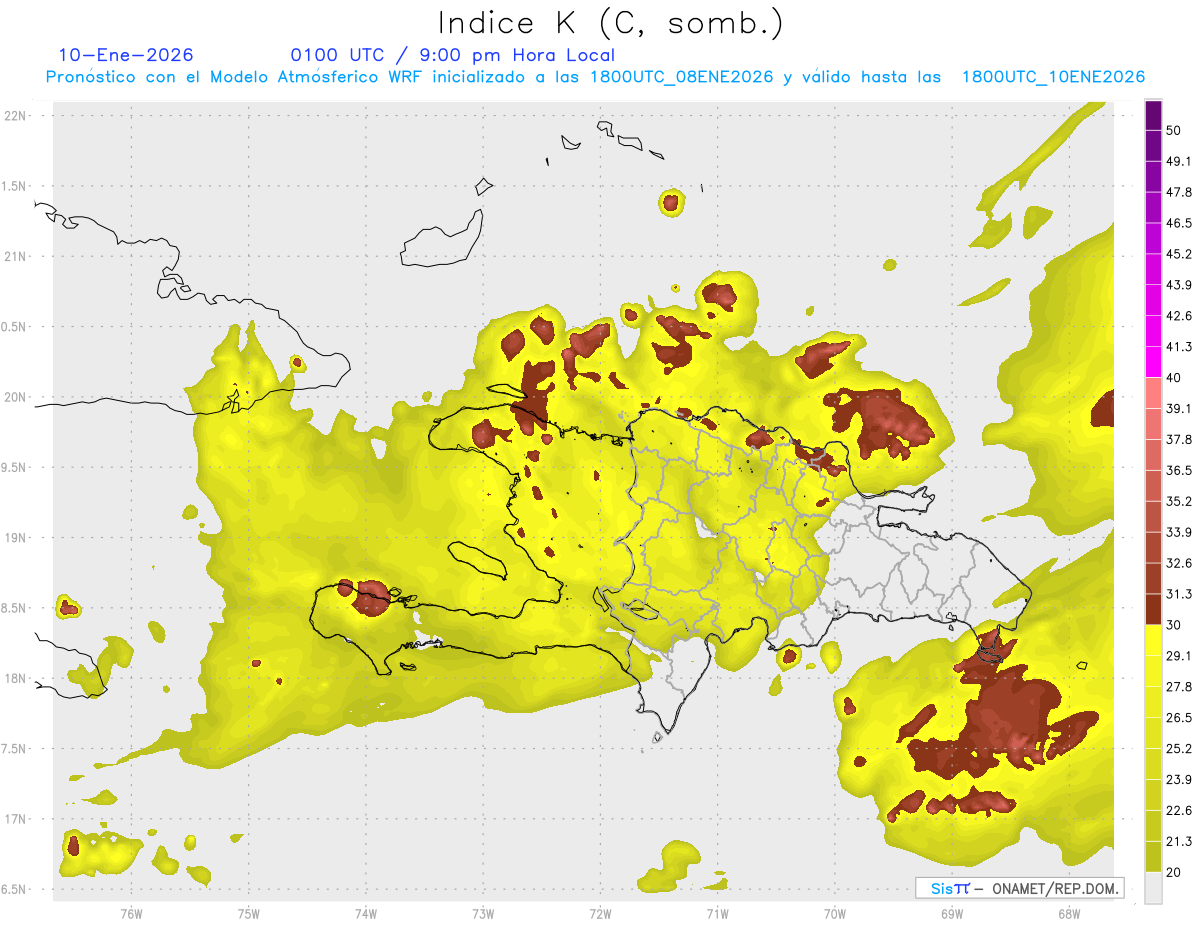Click the '22.6' color scale label

tap(1178, 811)
